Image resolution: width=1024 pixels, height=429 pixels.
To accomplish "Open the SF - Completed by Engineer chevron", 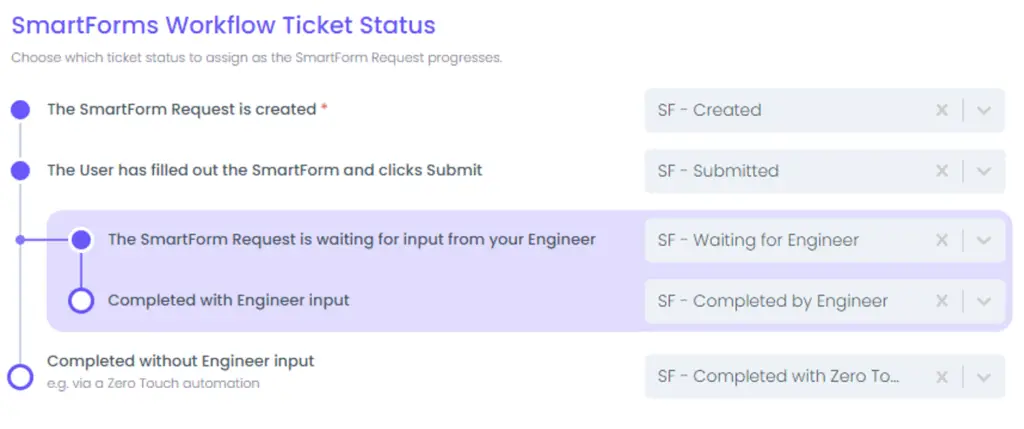I will (x=984, y=301).
